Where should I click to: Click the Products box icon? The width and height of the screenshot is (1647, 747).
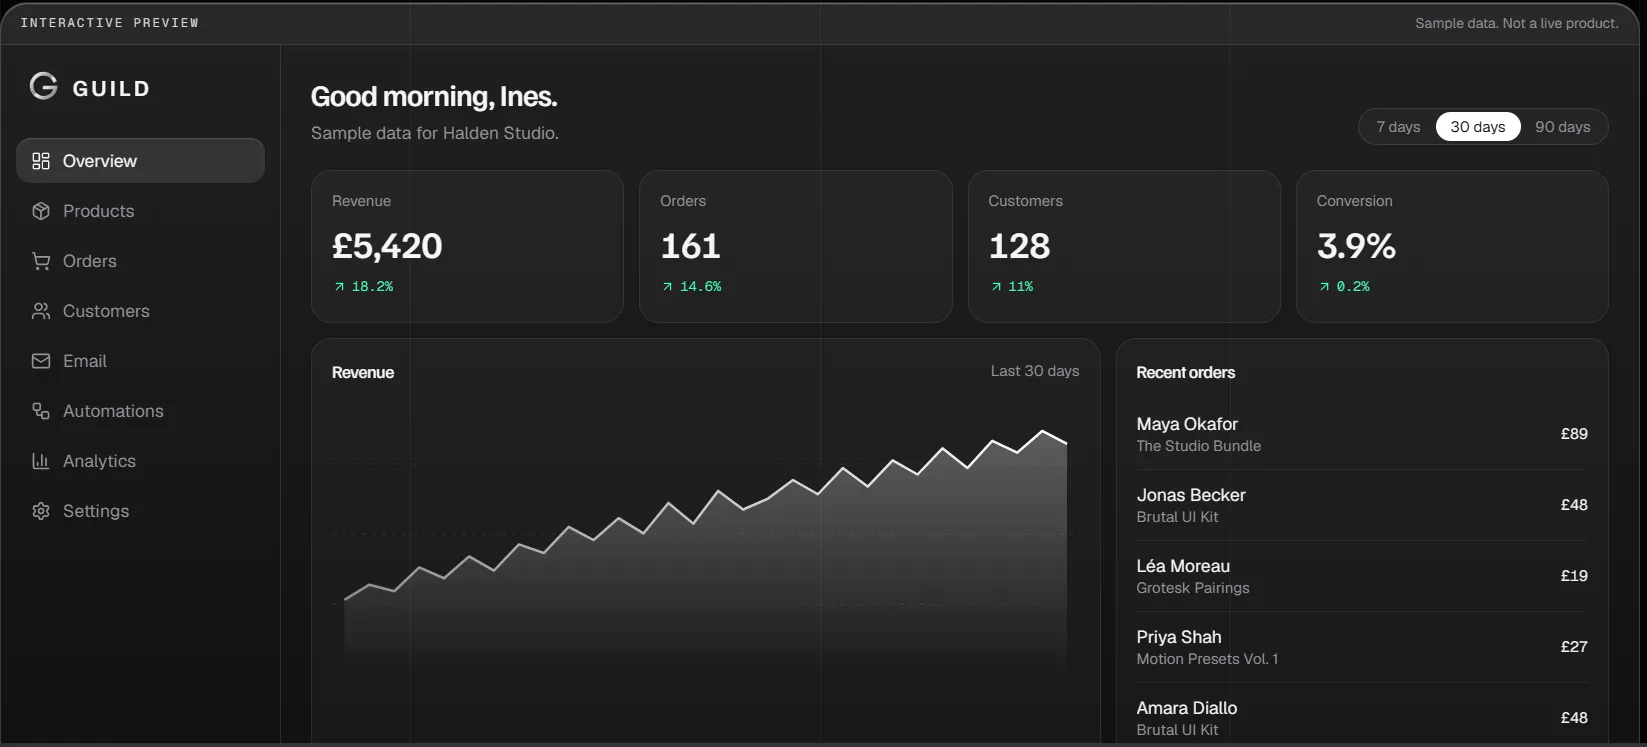pos(41,211)
